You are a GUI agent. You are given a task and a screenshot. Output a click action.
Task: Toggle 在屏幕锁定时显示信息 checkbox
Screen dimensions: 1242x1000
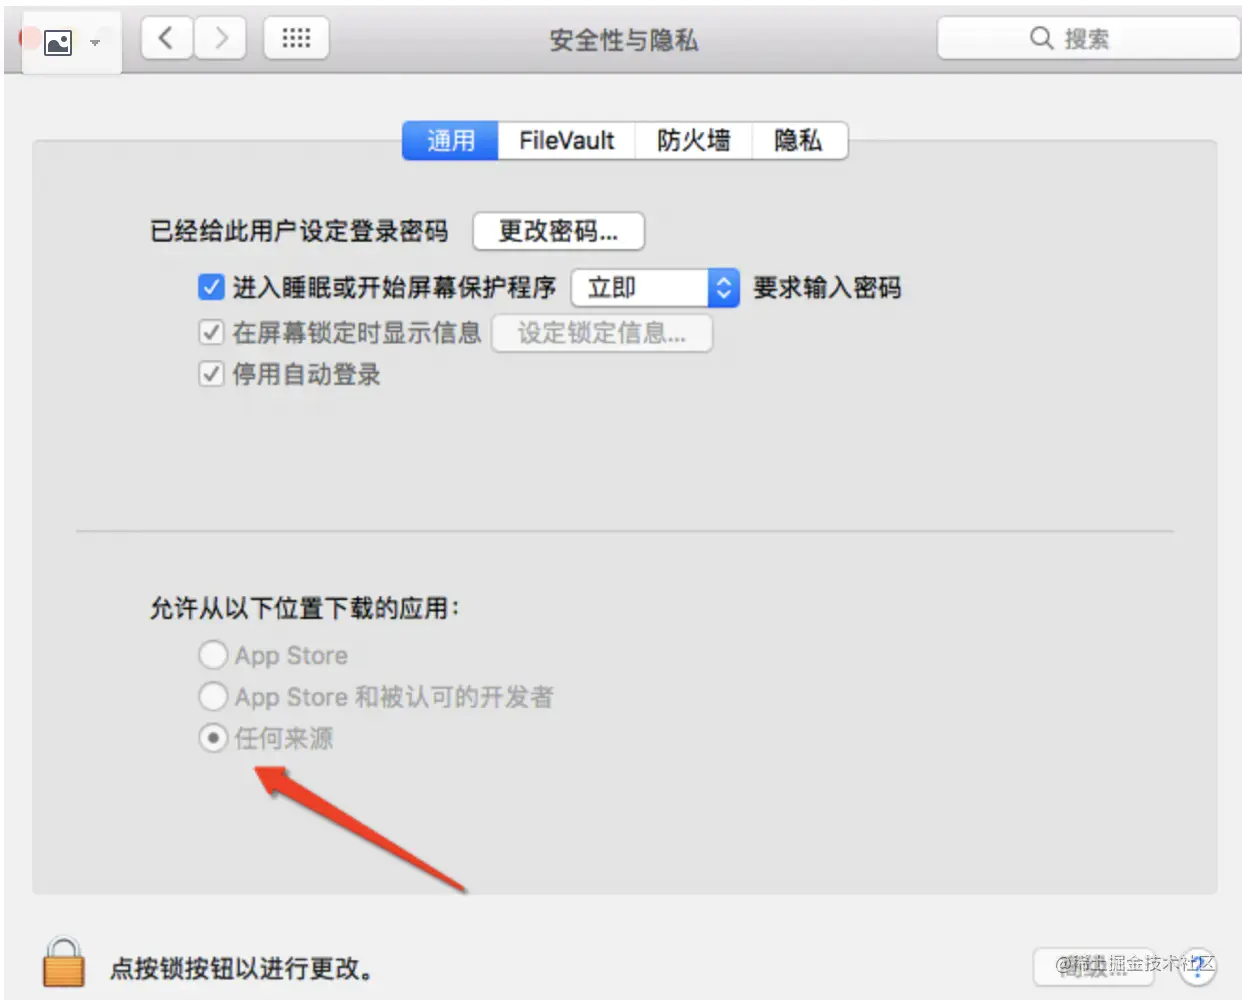pyautogui.click(x=211, y=332)
